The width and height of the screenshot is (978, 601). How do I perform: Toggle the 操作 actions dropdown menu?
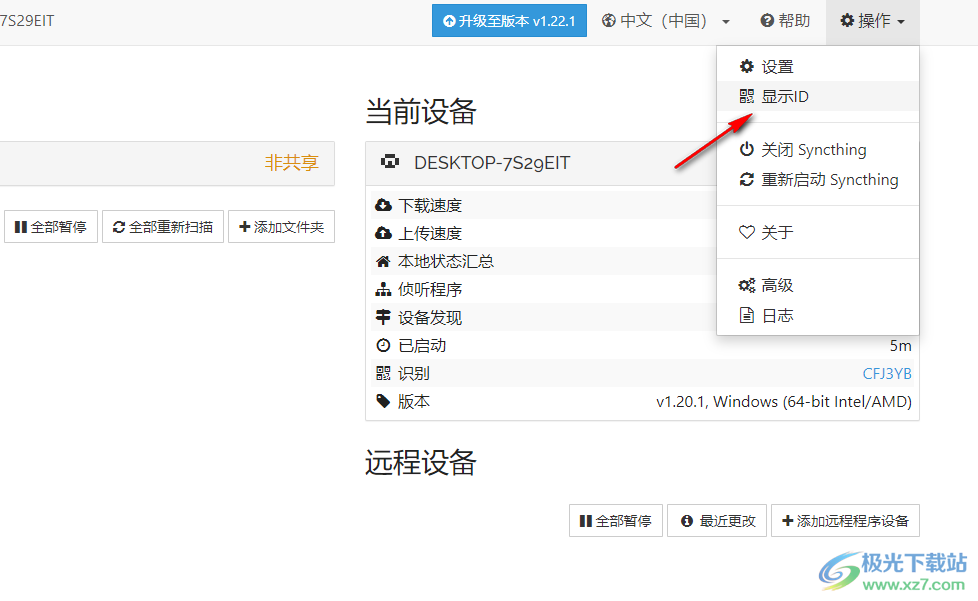pos(873,21)
